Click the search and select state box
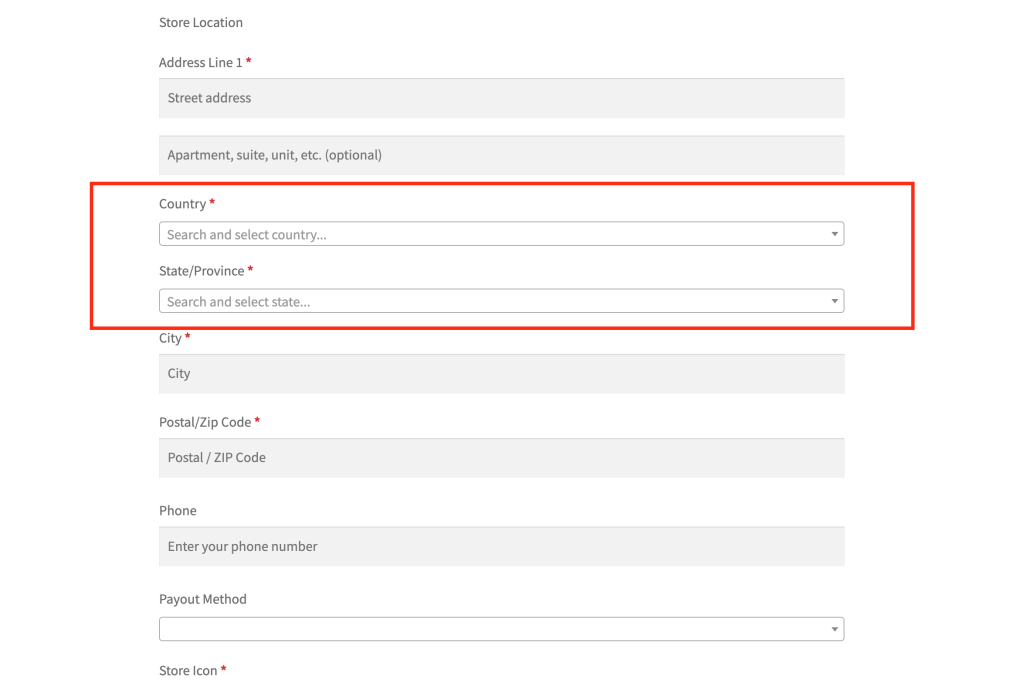Image resolution: width=1024 pixels, height=680 pixels. (x=450, y=301)
